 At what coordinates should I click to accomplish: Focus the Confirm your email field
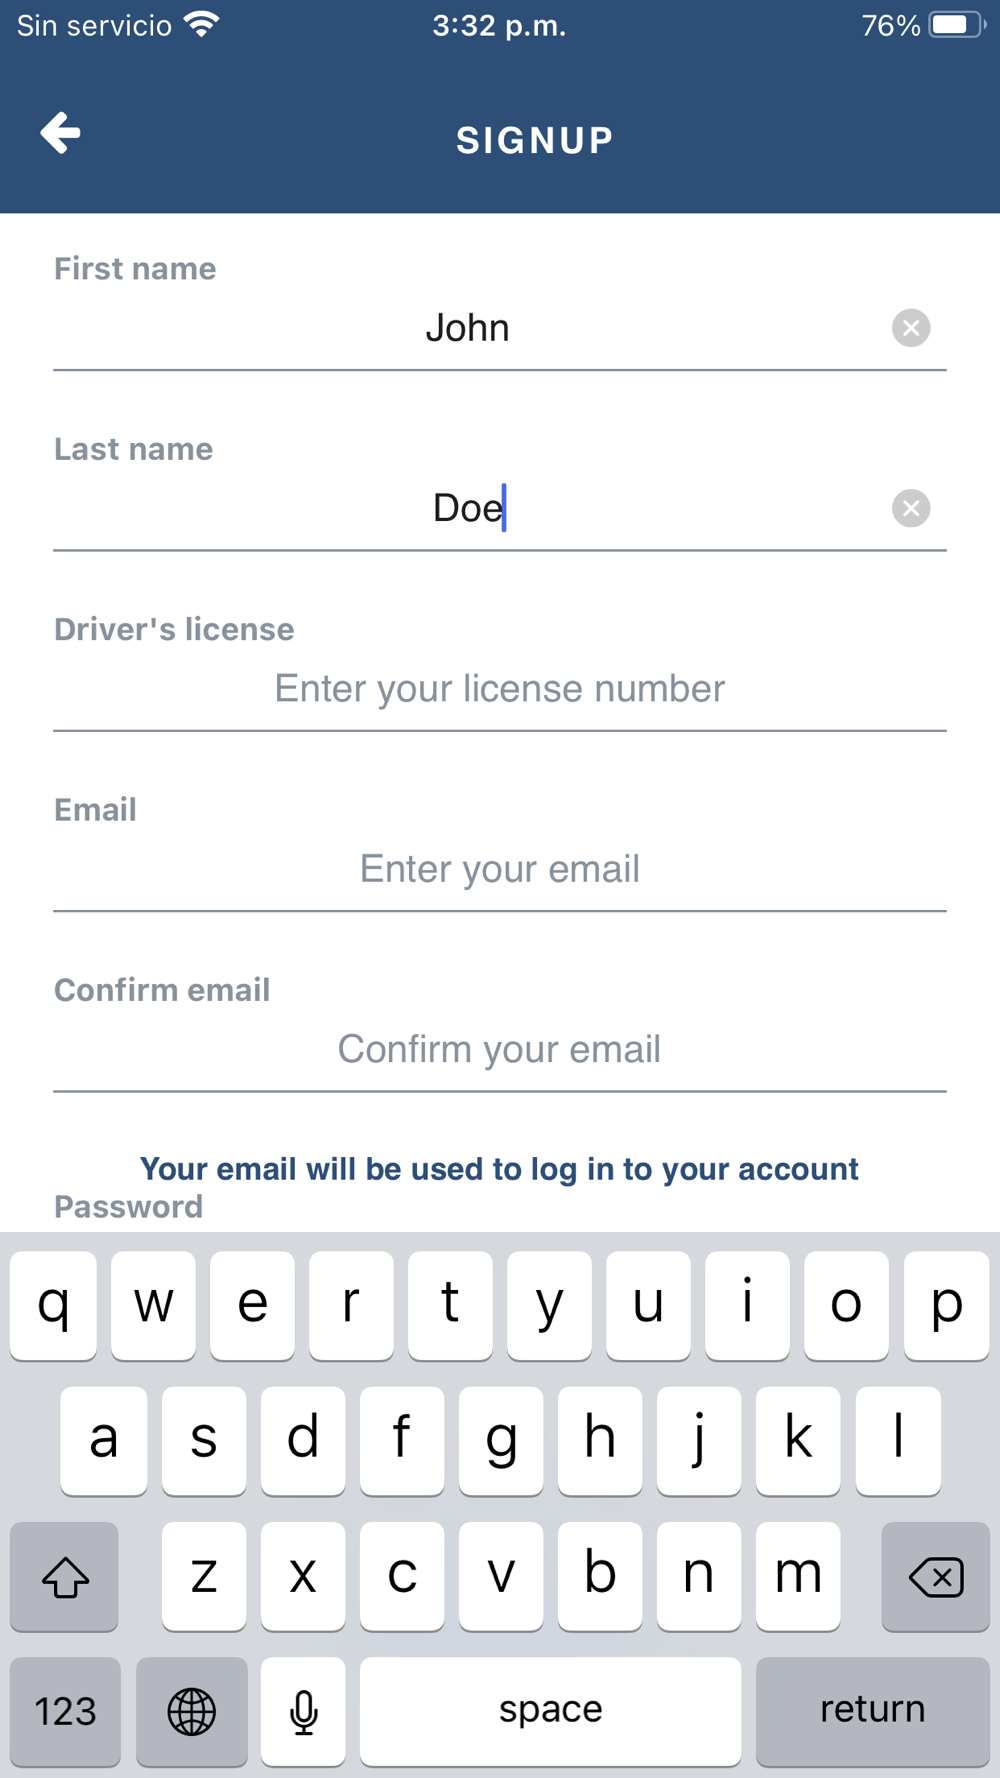tap(500, 1049)
